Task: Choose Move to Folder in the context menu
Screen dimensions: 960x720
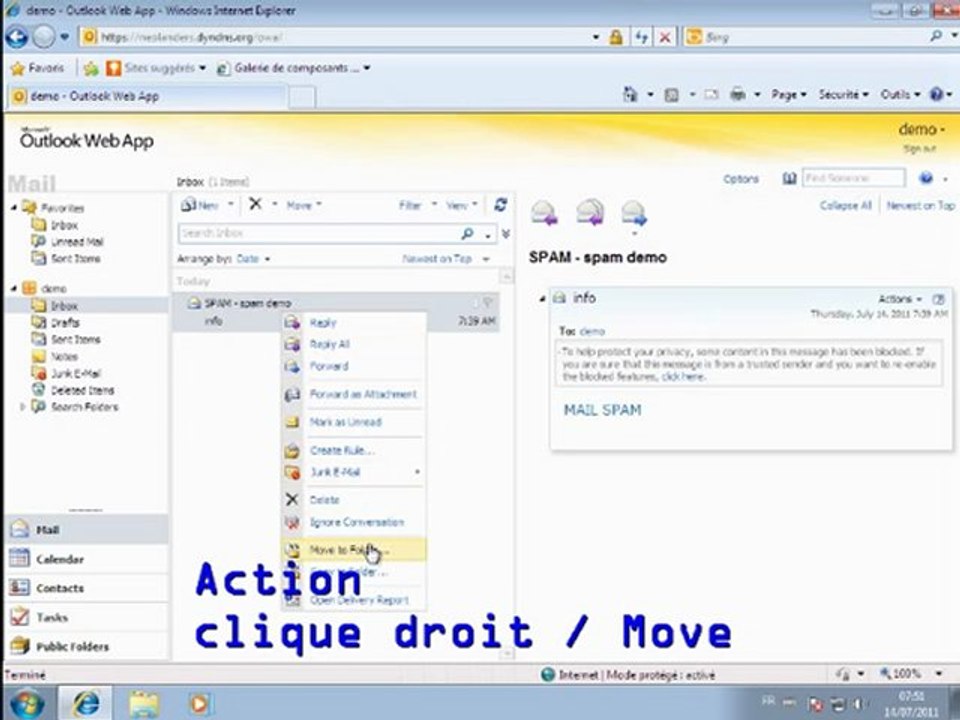Action: 354,550
